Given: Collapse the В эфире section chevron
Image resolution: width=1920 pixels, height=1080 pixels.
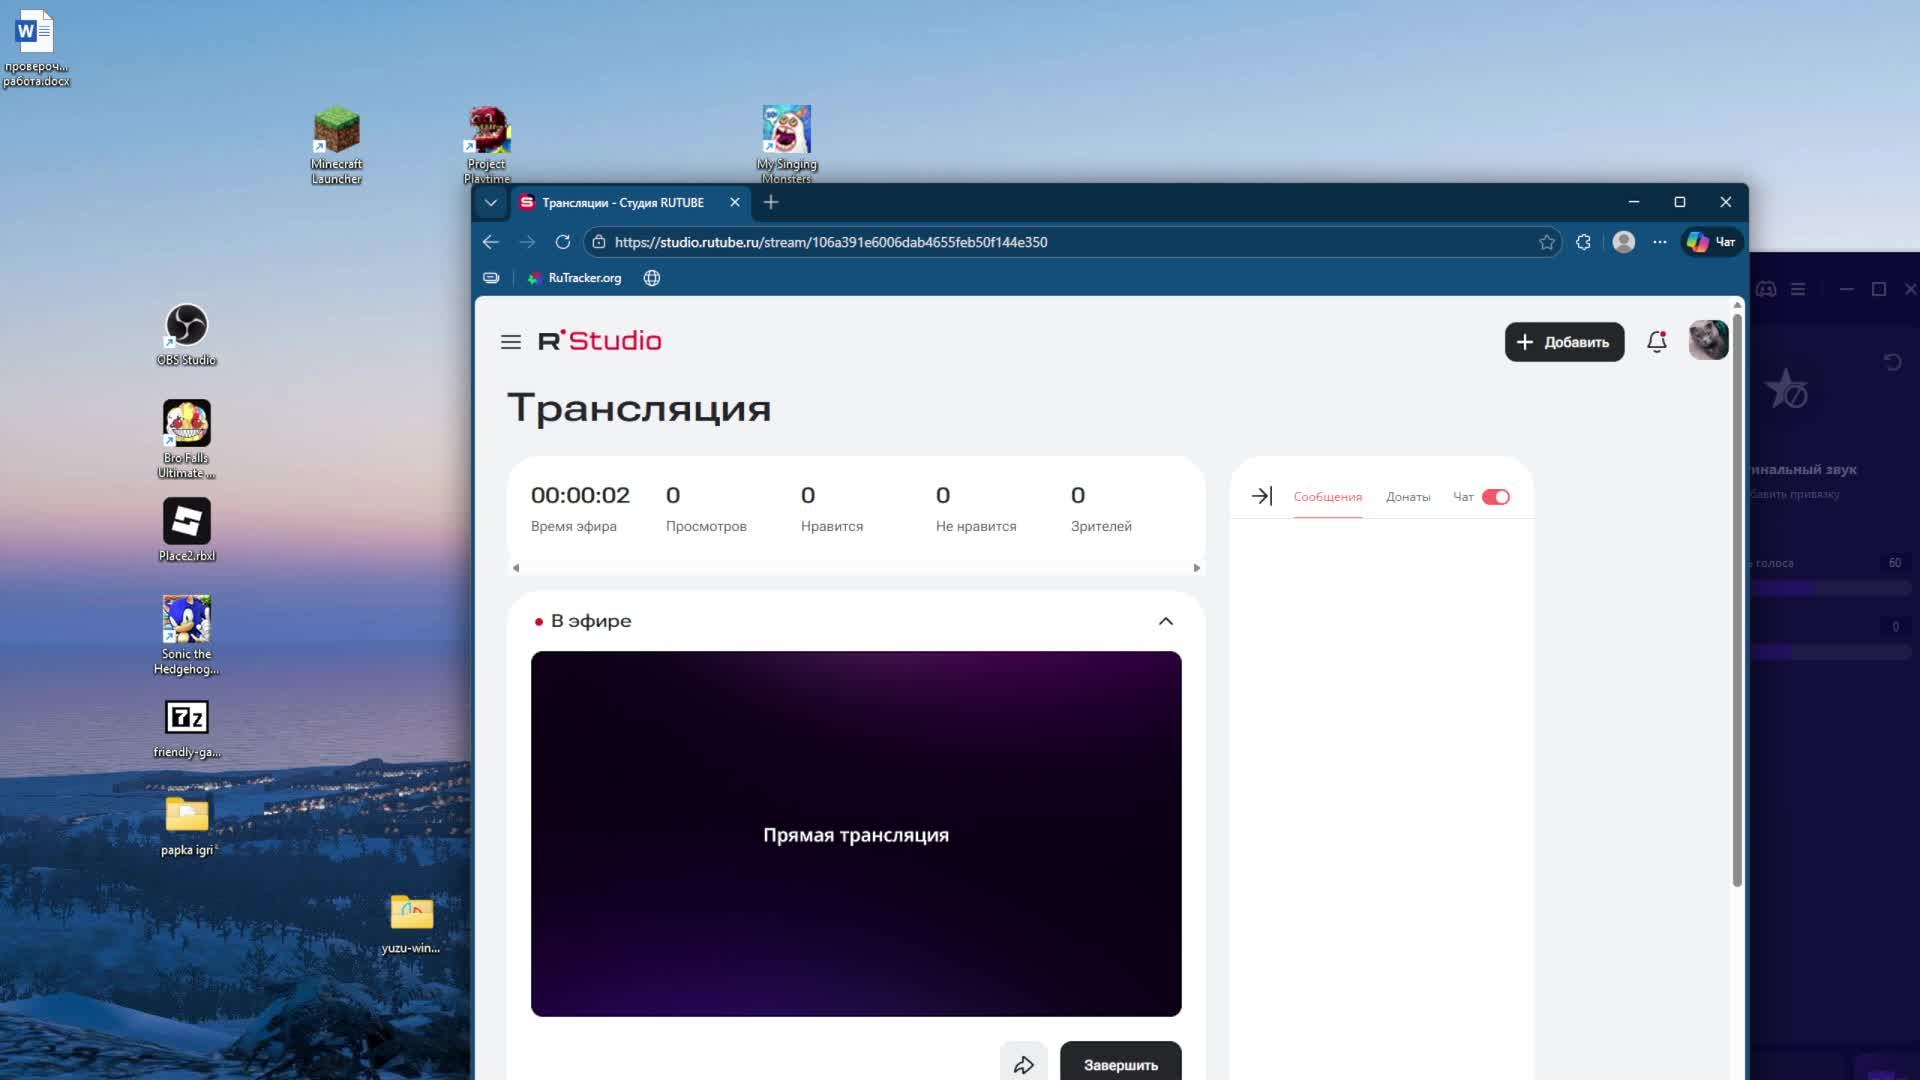Looking at the screenshot, I should pos(1165,621).
